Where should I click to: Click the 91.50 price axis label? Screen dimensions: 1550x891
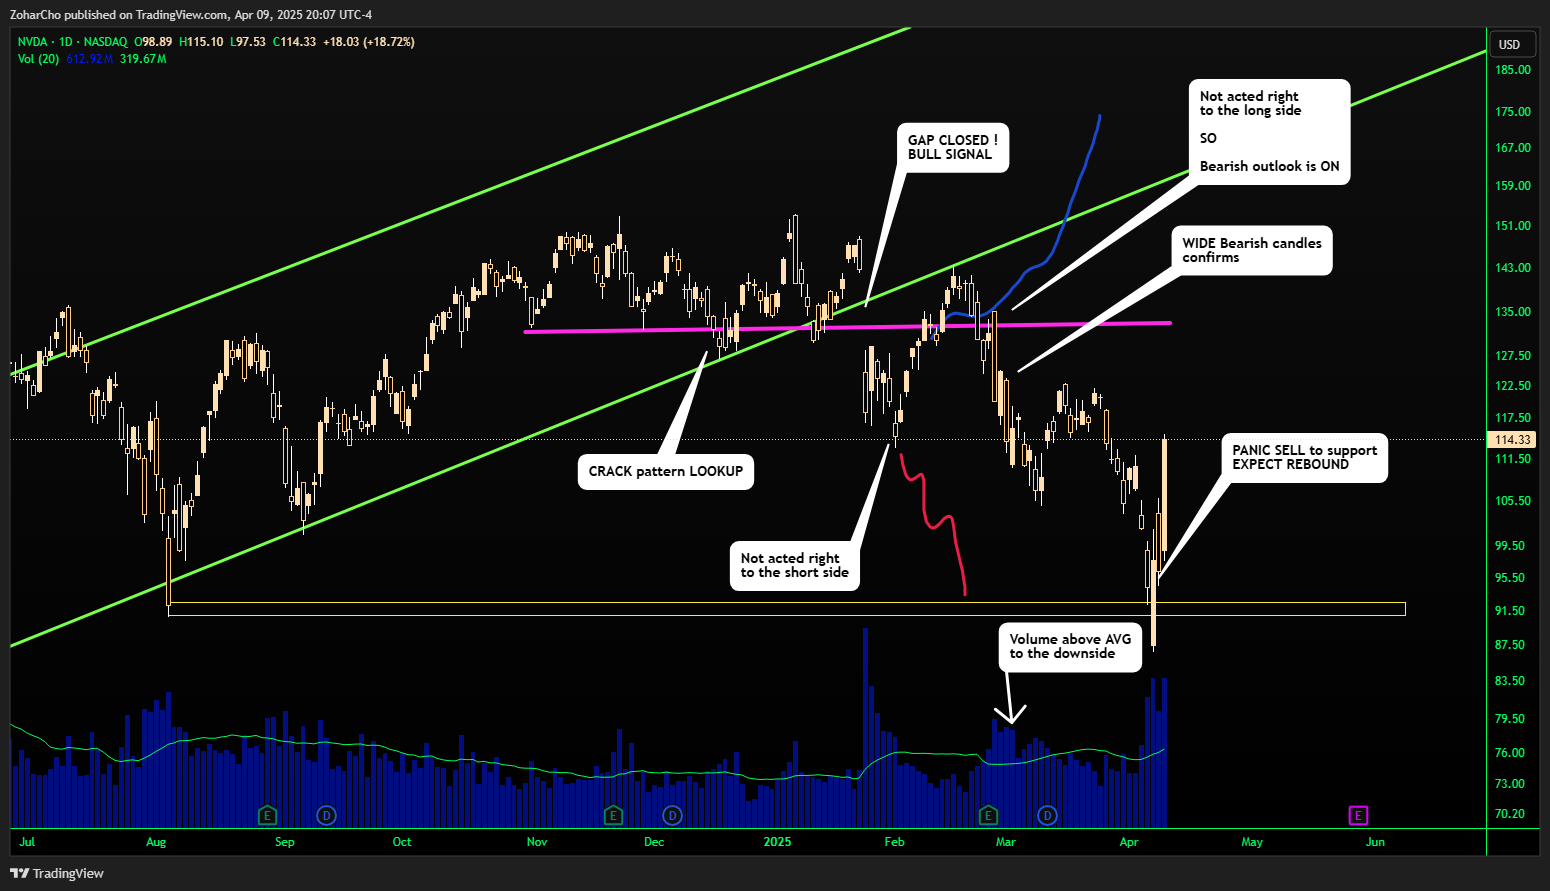pyautogui.click(x=1510, y=611)
